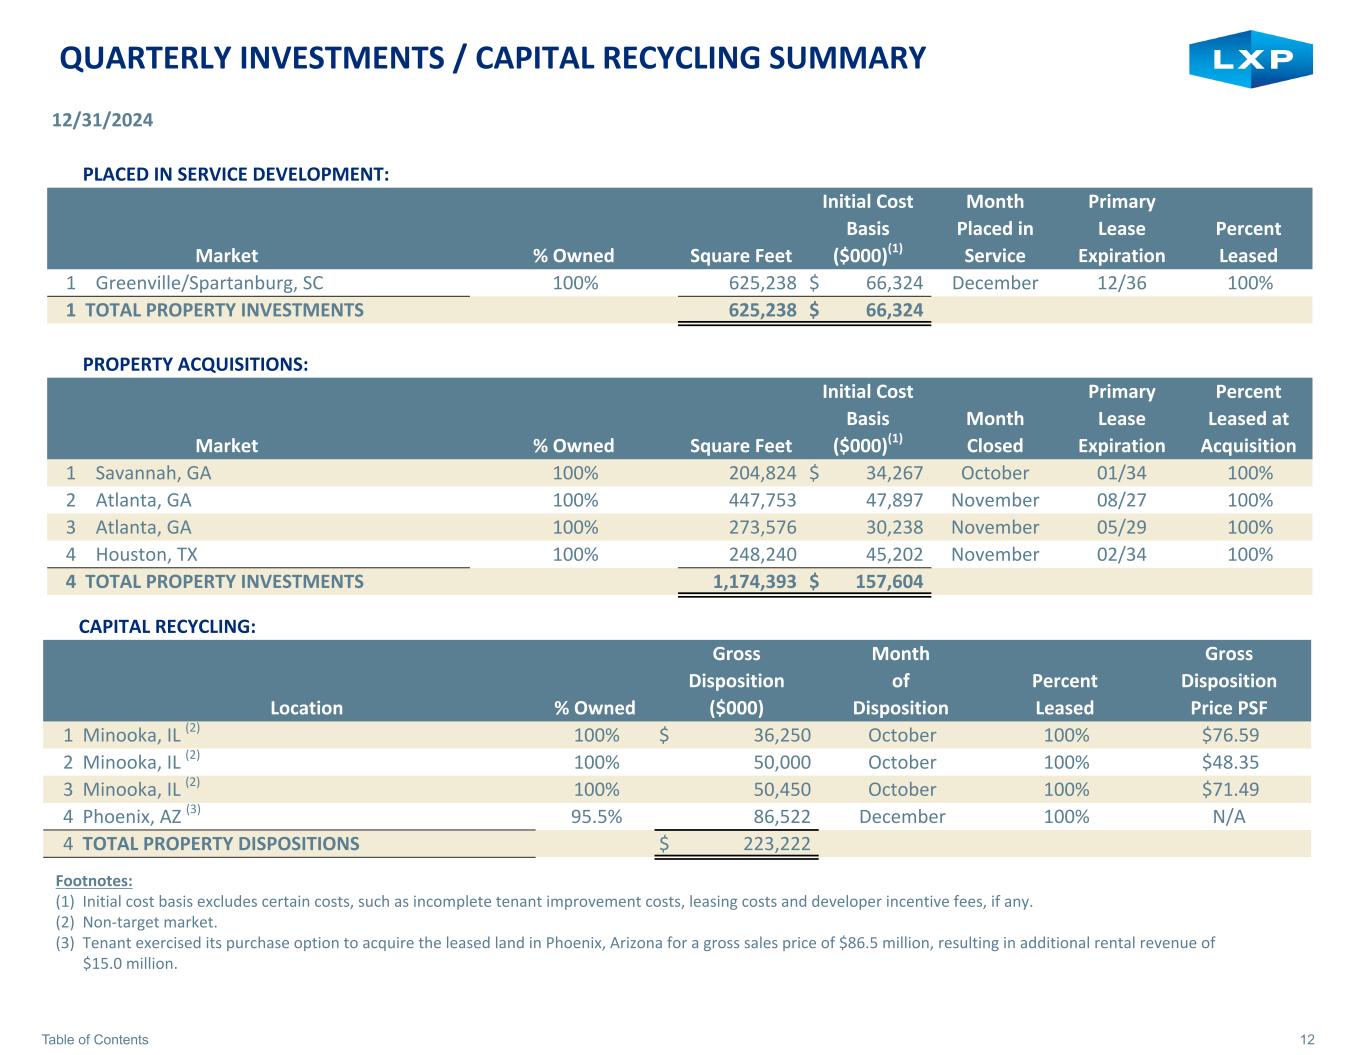Select the $48.35 price PSF value

pyautogui.click(x=1230, y=762)
